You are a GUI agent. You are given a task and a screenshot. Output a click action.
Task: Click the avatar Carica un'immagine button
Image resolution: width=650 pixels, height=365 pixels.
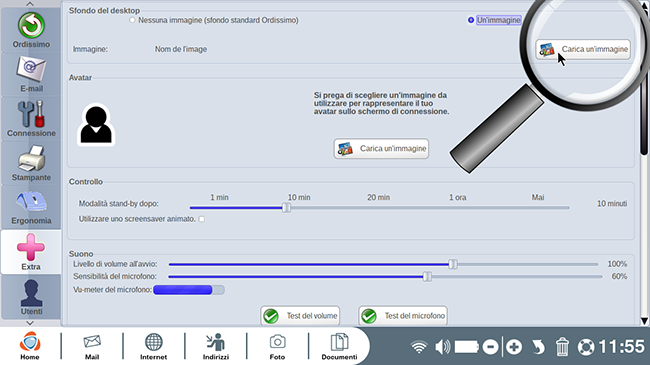[381, 148]
